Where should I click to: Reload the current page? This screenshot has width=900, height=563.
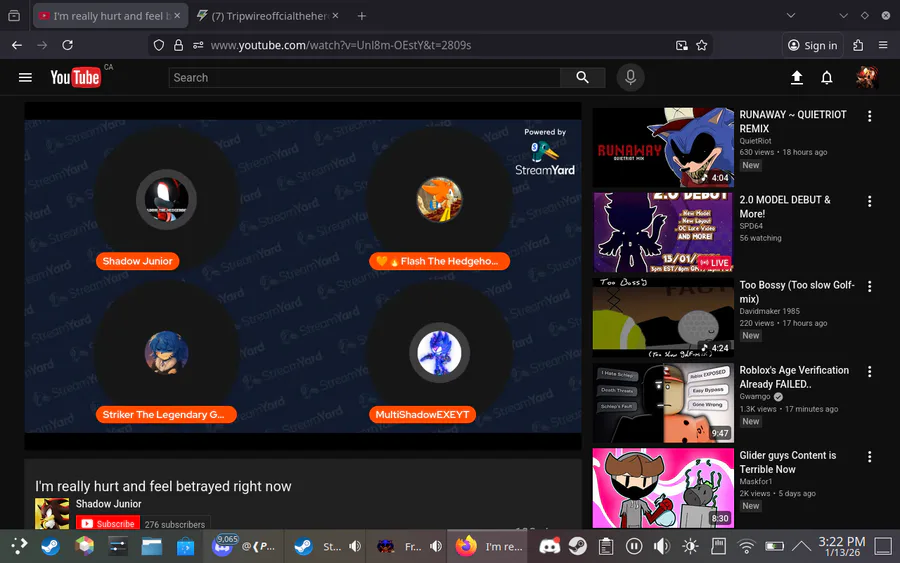(x=67, y=45)
